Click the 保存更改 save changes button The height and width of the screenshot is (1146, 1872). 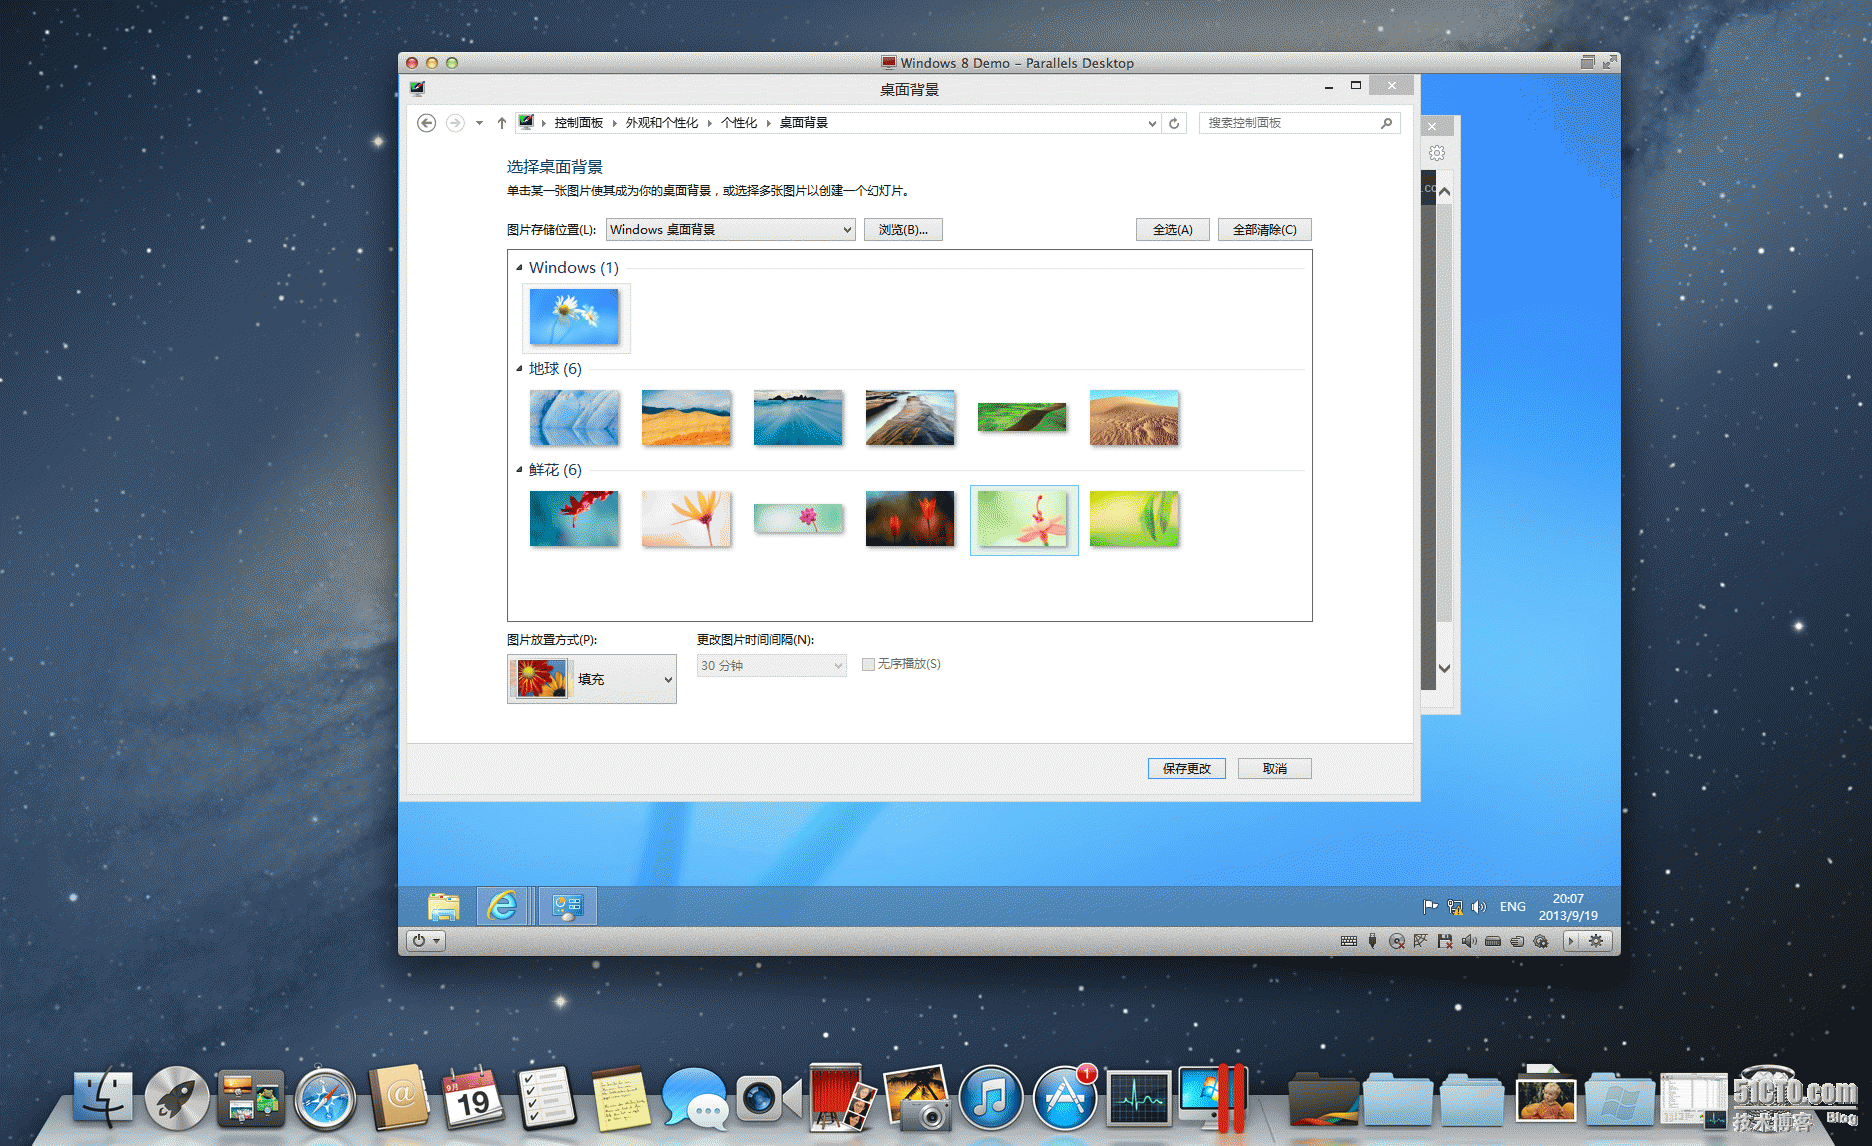pos(1187,768)
